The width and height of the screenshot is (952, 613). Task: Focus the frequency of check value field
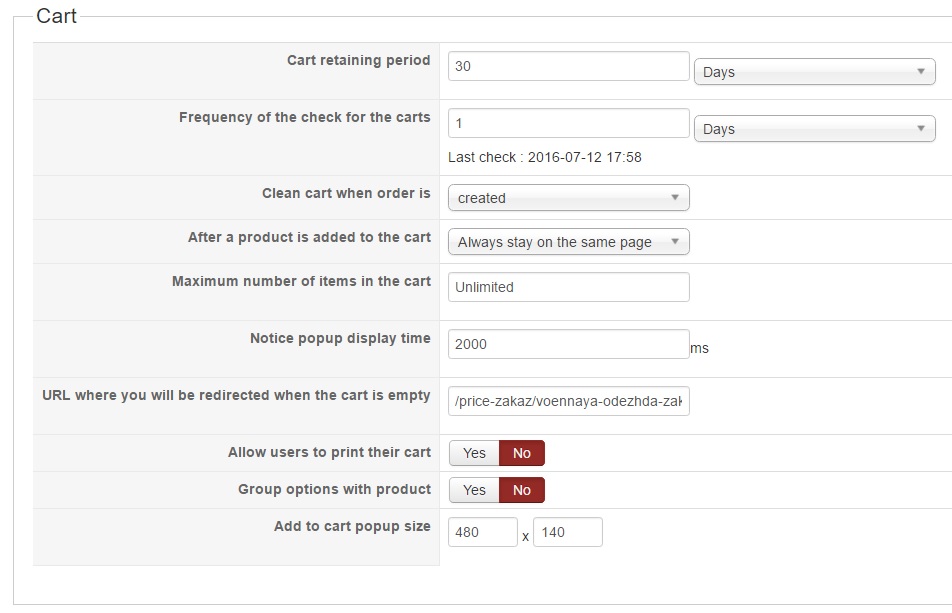tap(568, 123)
